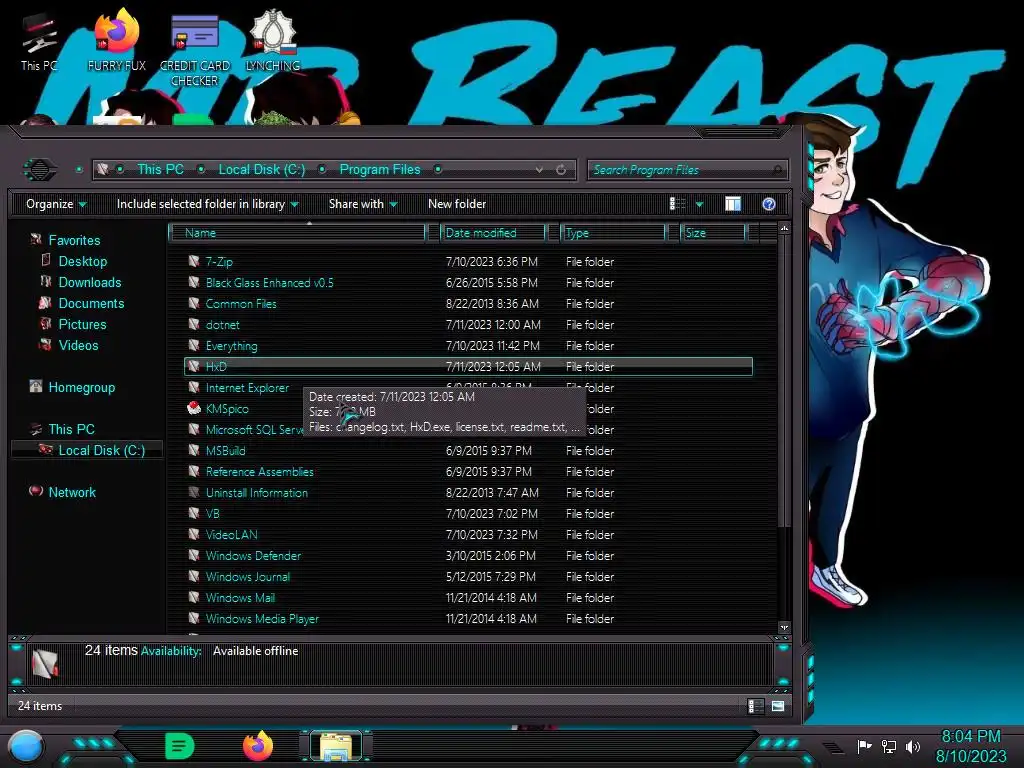Select the Uninstall Information folder
The width and height of the screenshot is (1024, 768).
pos(257,492)
